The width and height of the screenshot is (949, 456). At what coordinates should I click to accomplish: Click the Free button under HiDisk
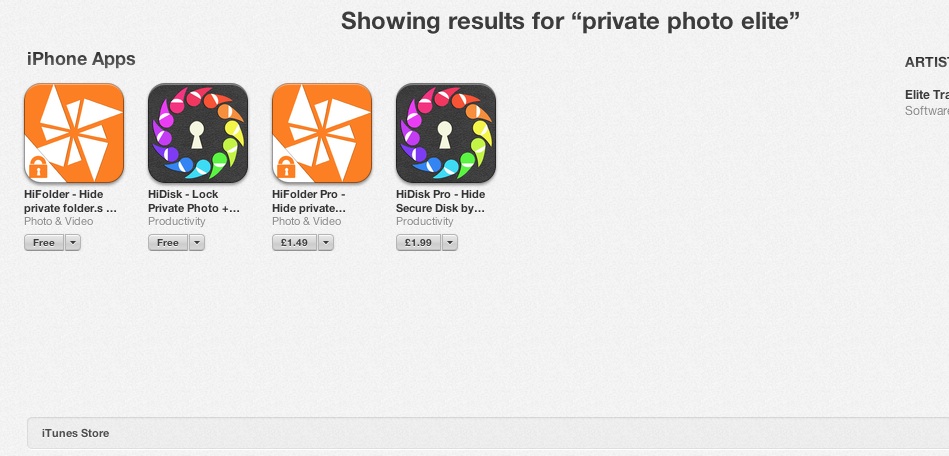[168, 243]
